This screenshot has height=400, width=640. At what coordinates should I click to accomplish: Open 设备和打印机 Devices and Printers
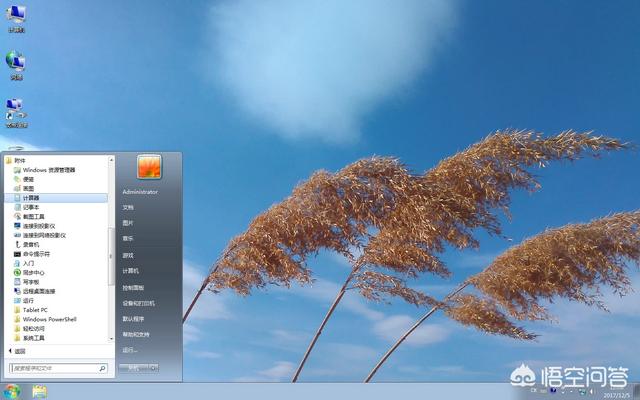point(138,303)
